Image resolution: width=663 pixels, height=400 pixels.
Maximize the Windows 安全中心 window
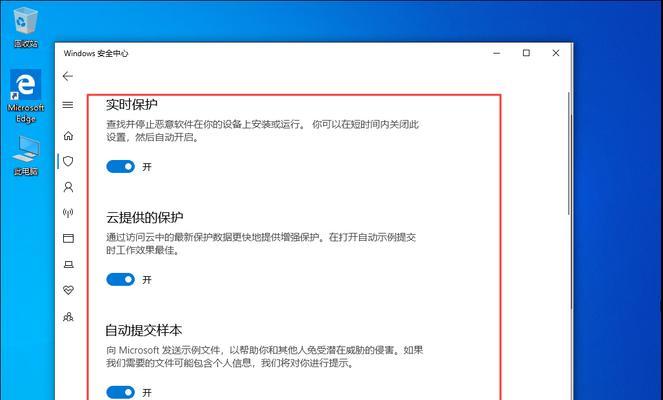pyautogui.click(x=526, y=53)
